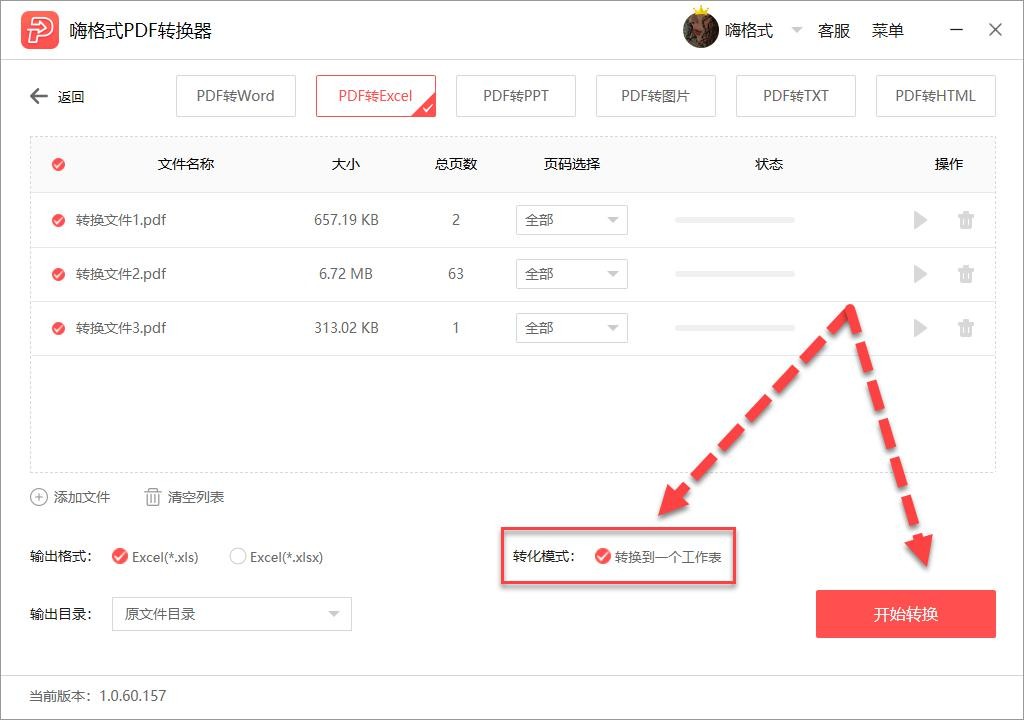The width and height of the screenshot is (1024, 720).
Task: Open page range dropdown for 转换文件2.pdf
Action: (571, 274)
